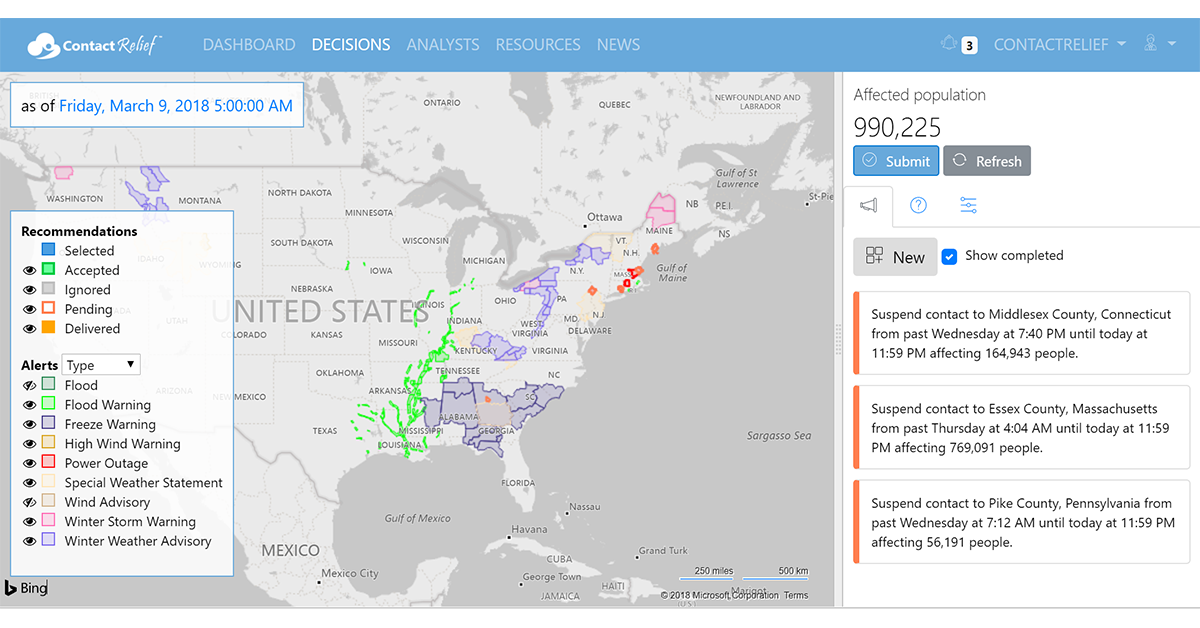Click the Winter Storm Warning pink swatch
Screen dimensions: 1200x628
(x=48, y=522)
